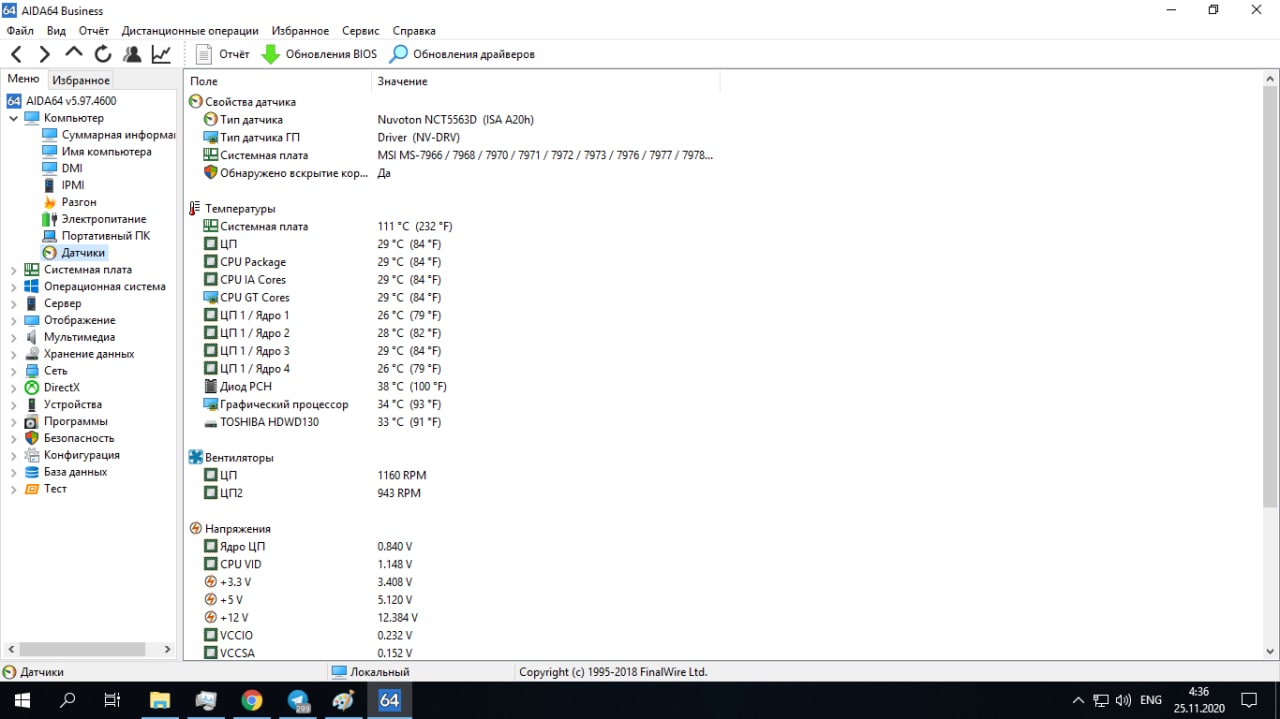Screen dimensions: 1280x719
Task: Click the Поле column header
Action: [x=277, y=81]
